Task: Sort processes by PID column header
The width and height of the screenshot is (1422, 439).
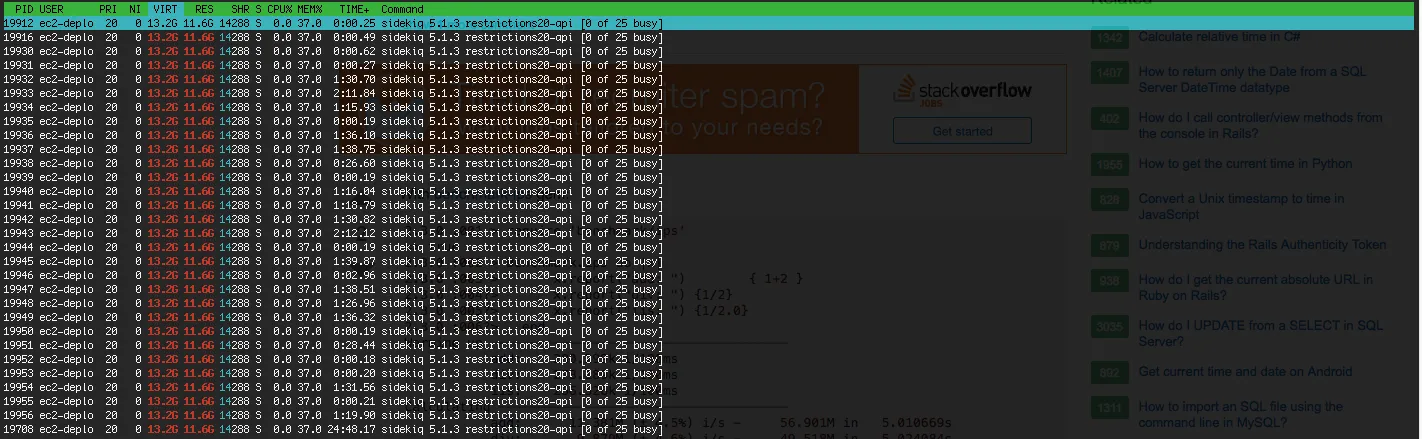Action: point(24,9)
